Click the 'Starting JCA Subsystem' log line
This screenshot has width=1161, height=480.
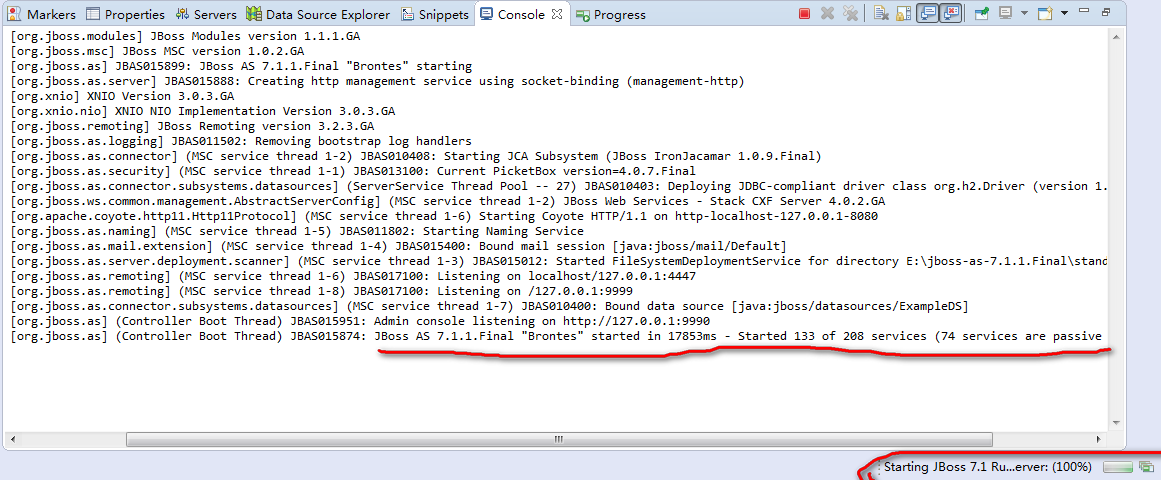416,156
